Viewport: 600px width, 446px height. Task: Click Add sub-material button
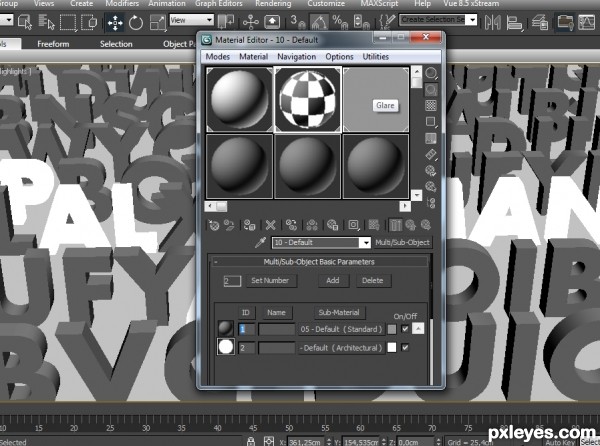coord(333,280)
